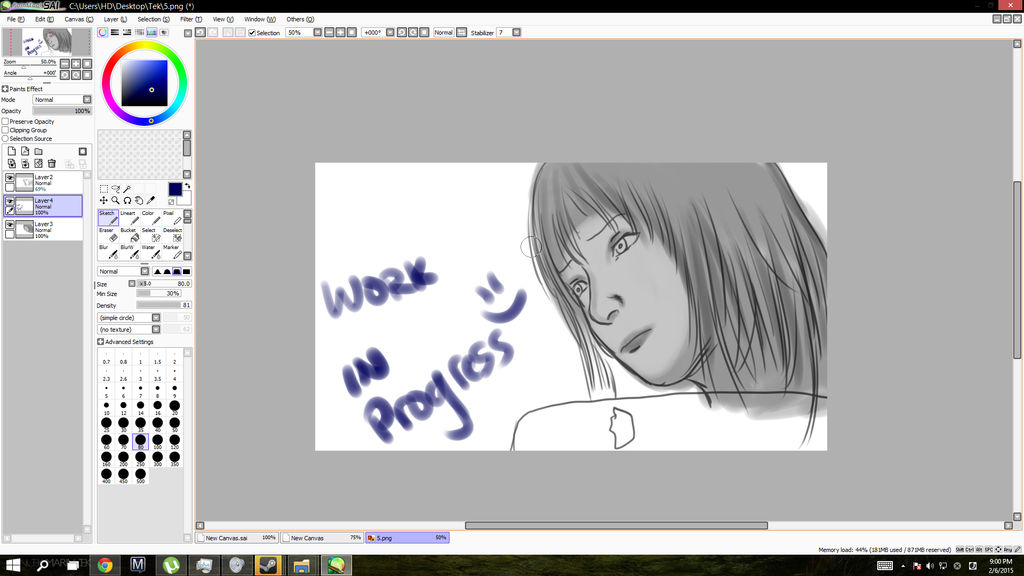Open the Stabilizer value dropdown

pyautogui.click(x=517, y=32)
